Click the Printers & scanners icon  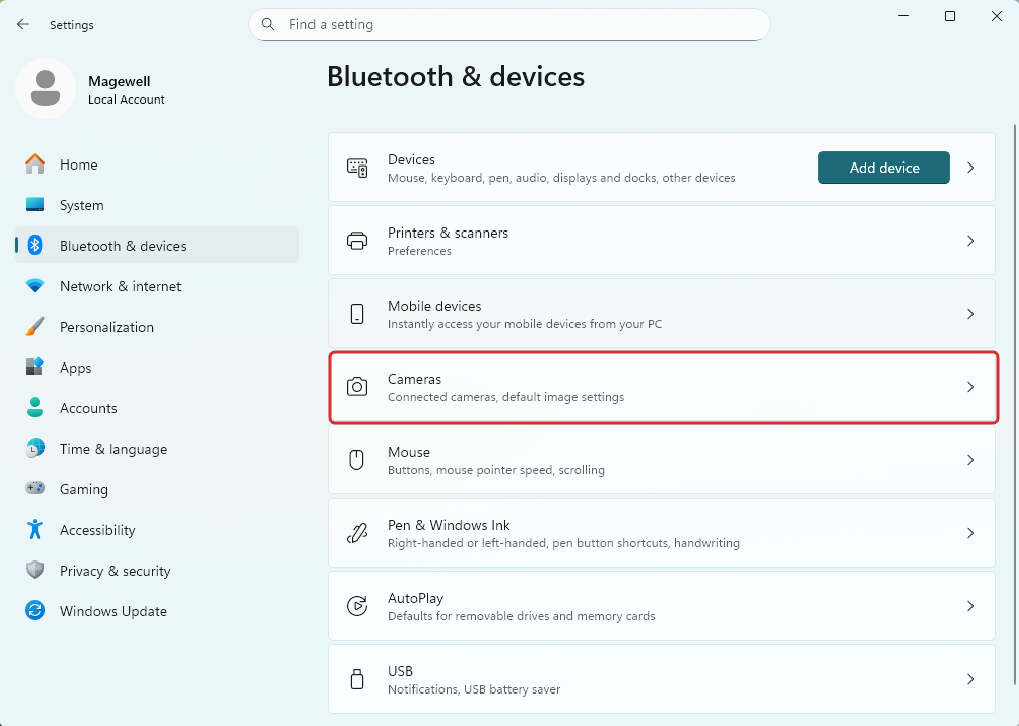click(x=357, y=241)
